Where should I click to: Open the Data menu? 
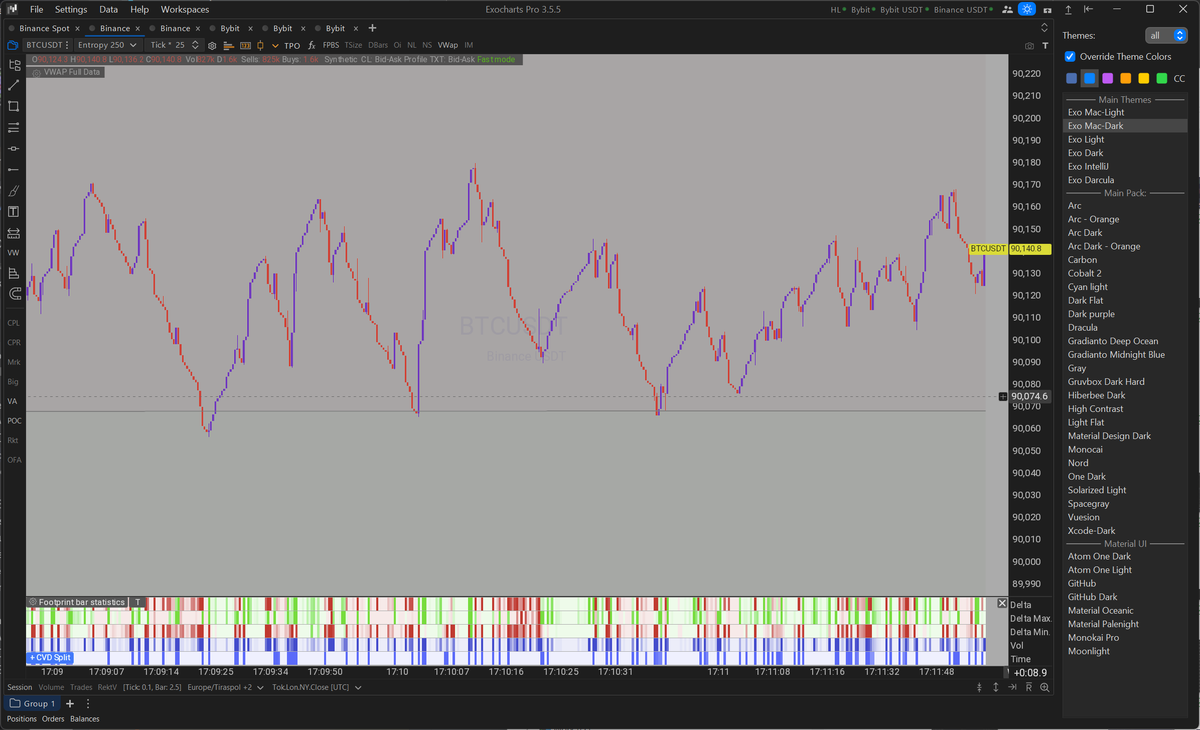click(108, 9)
